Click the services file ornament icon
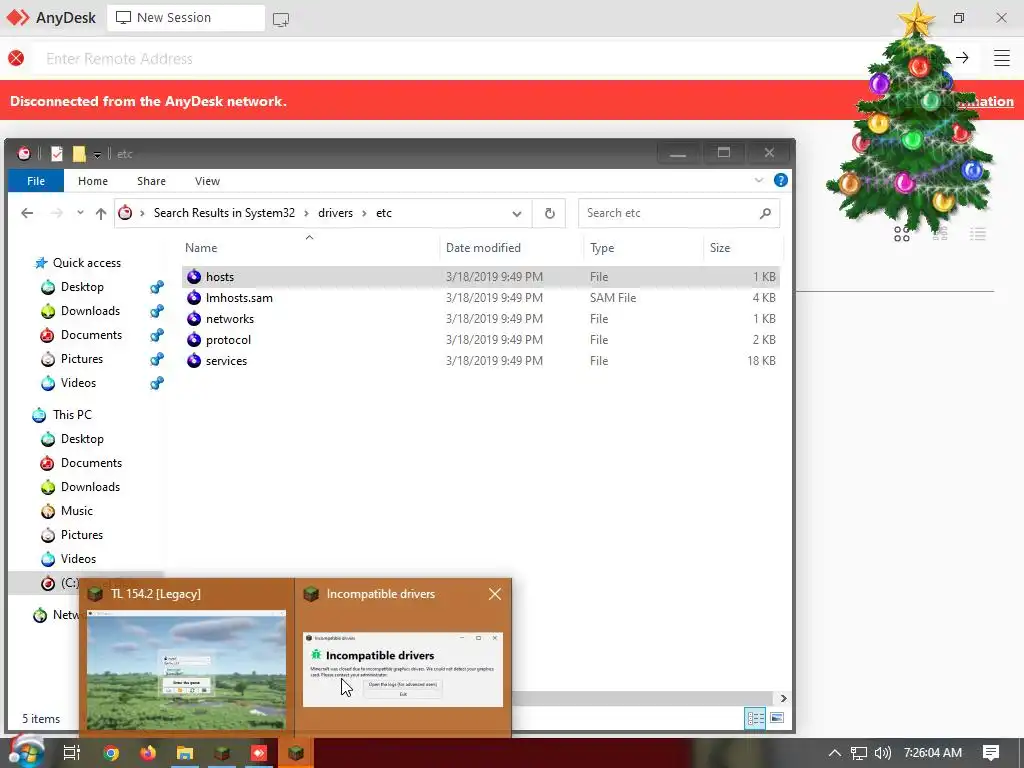The image size is (1024, 768). tap(194, 360)
